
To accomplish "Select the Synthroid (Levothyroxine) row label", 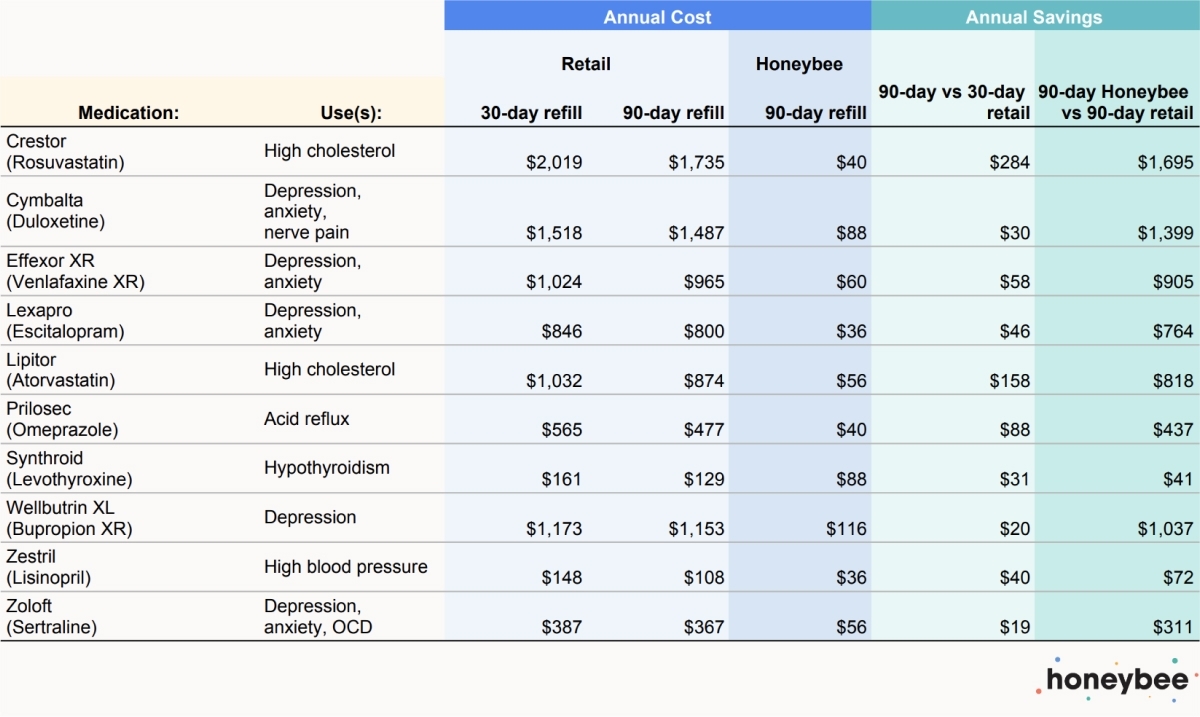I will (70, 468).
